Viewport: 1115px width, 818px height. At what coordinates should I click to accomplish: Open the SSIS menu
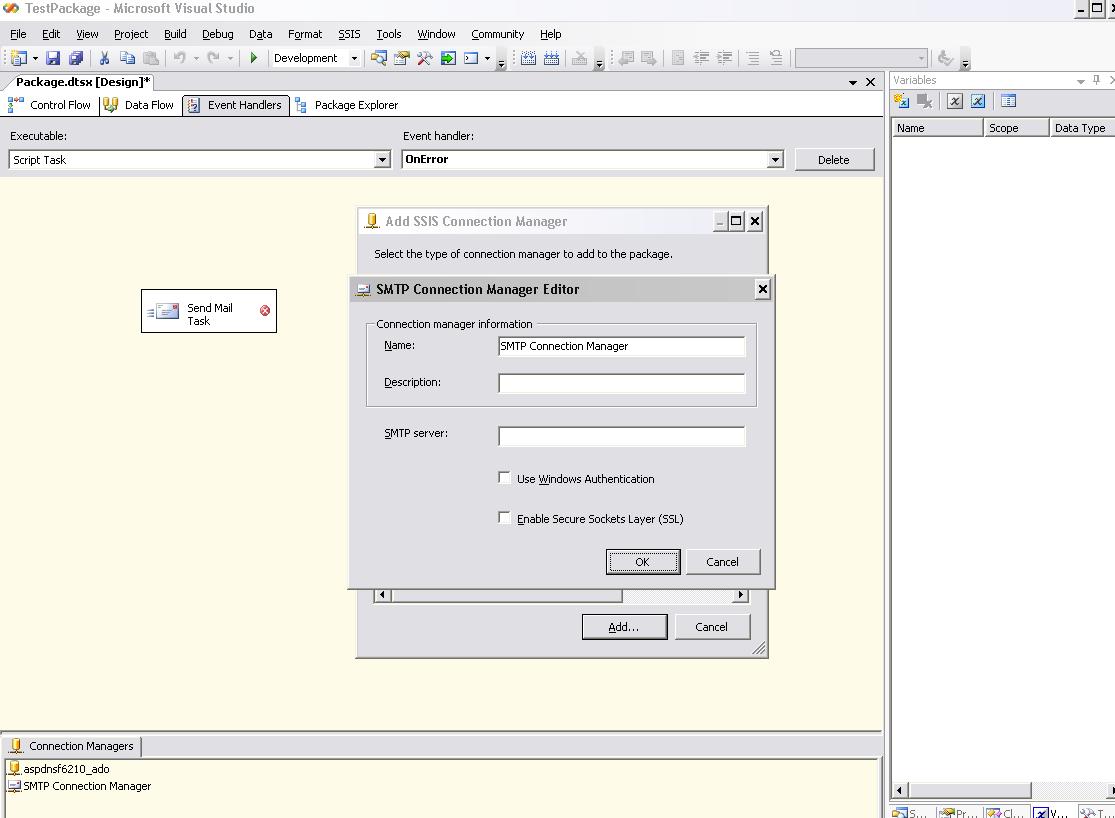[x=348, y=34]
